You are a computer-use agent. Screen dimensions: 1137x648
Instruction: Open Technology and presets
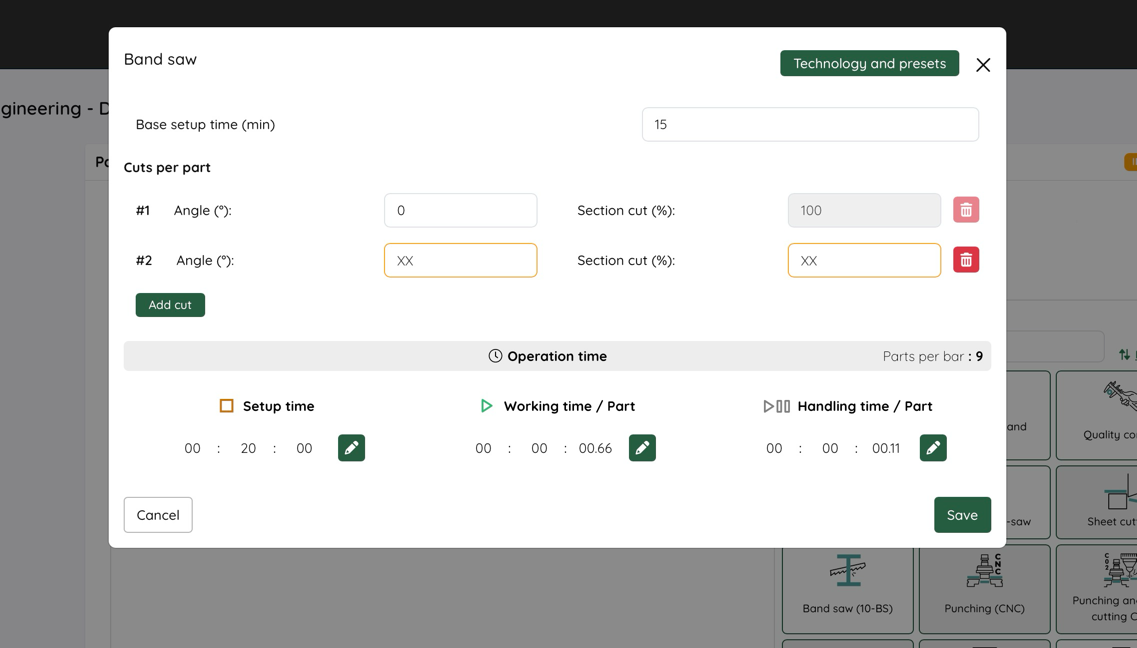869,63
